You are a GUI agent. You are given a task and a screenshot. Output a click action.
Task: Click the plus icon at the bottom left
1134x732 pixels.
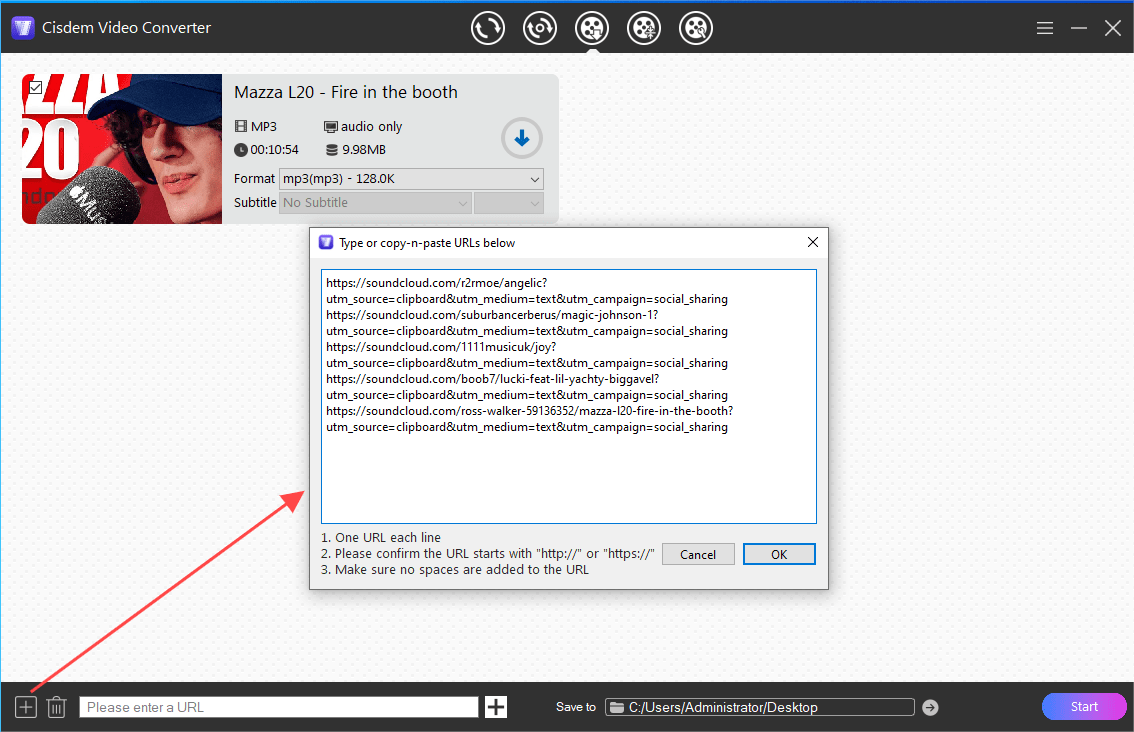pos(25,706)
